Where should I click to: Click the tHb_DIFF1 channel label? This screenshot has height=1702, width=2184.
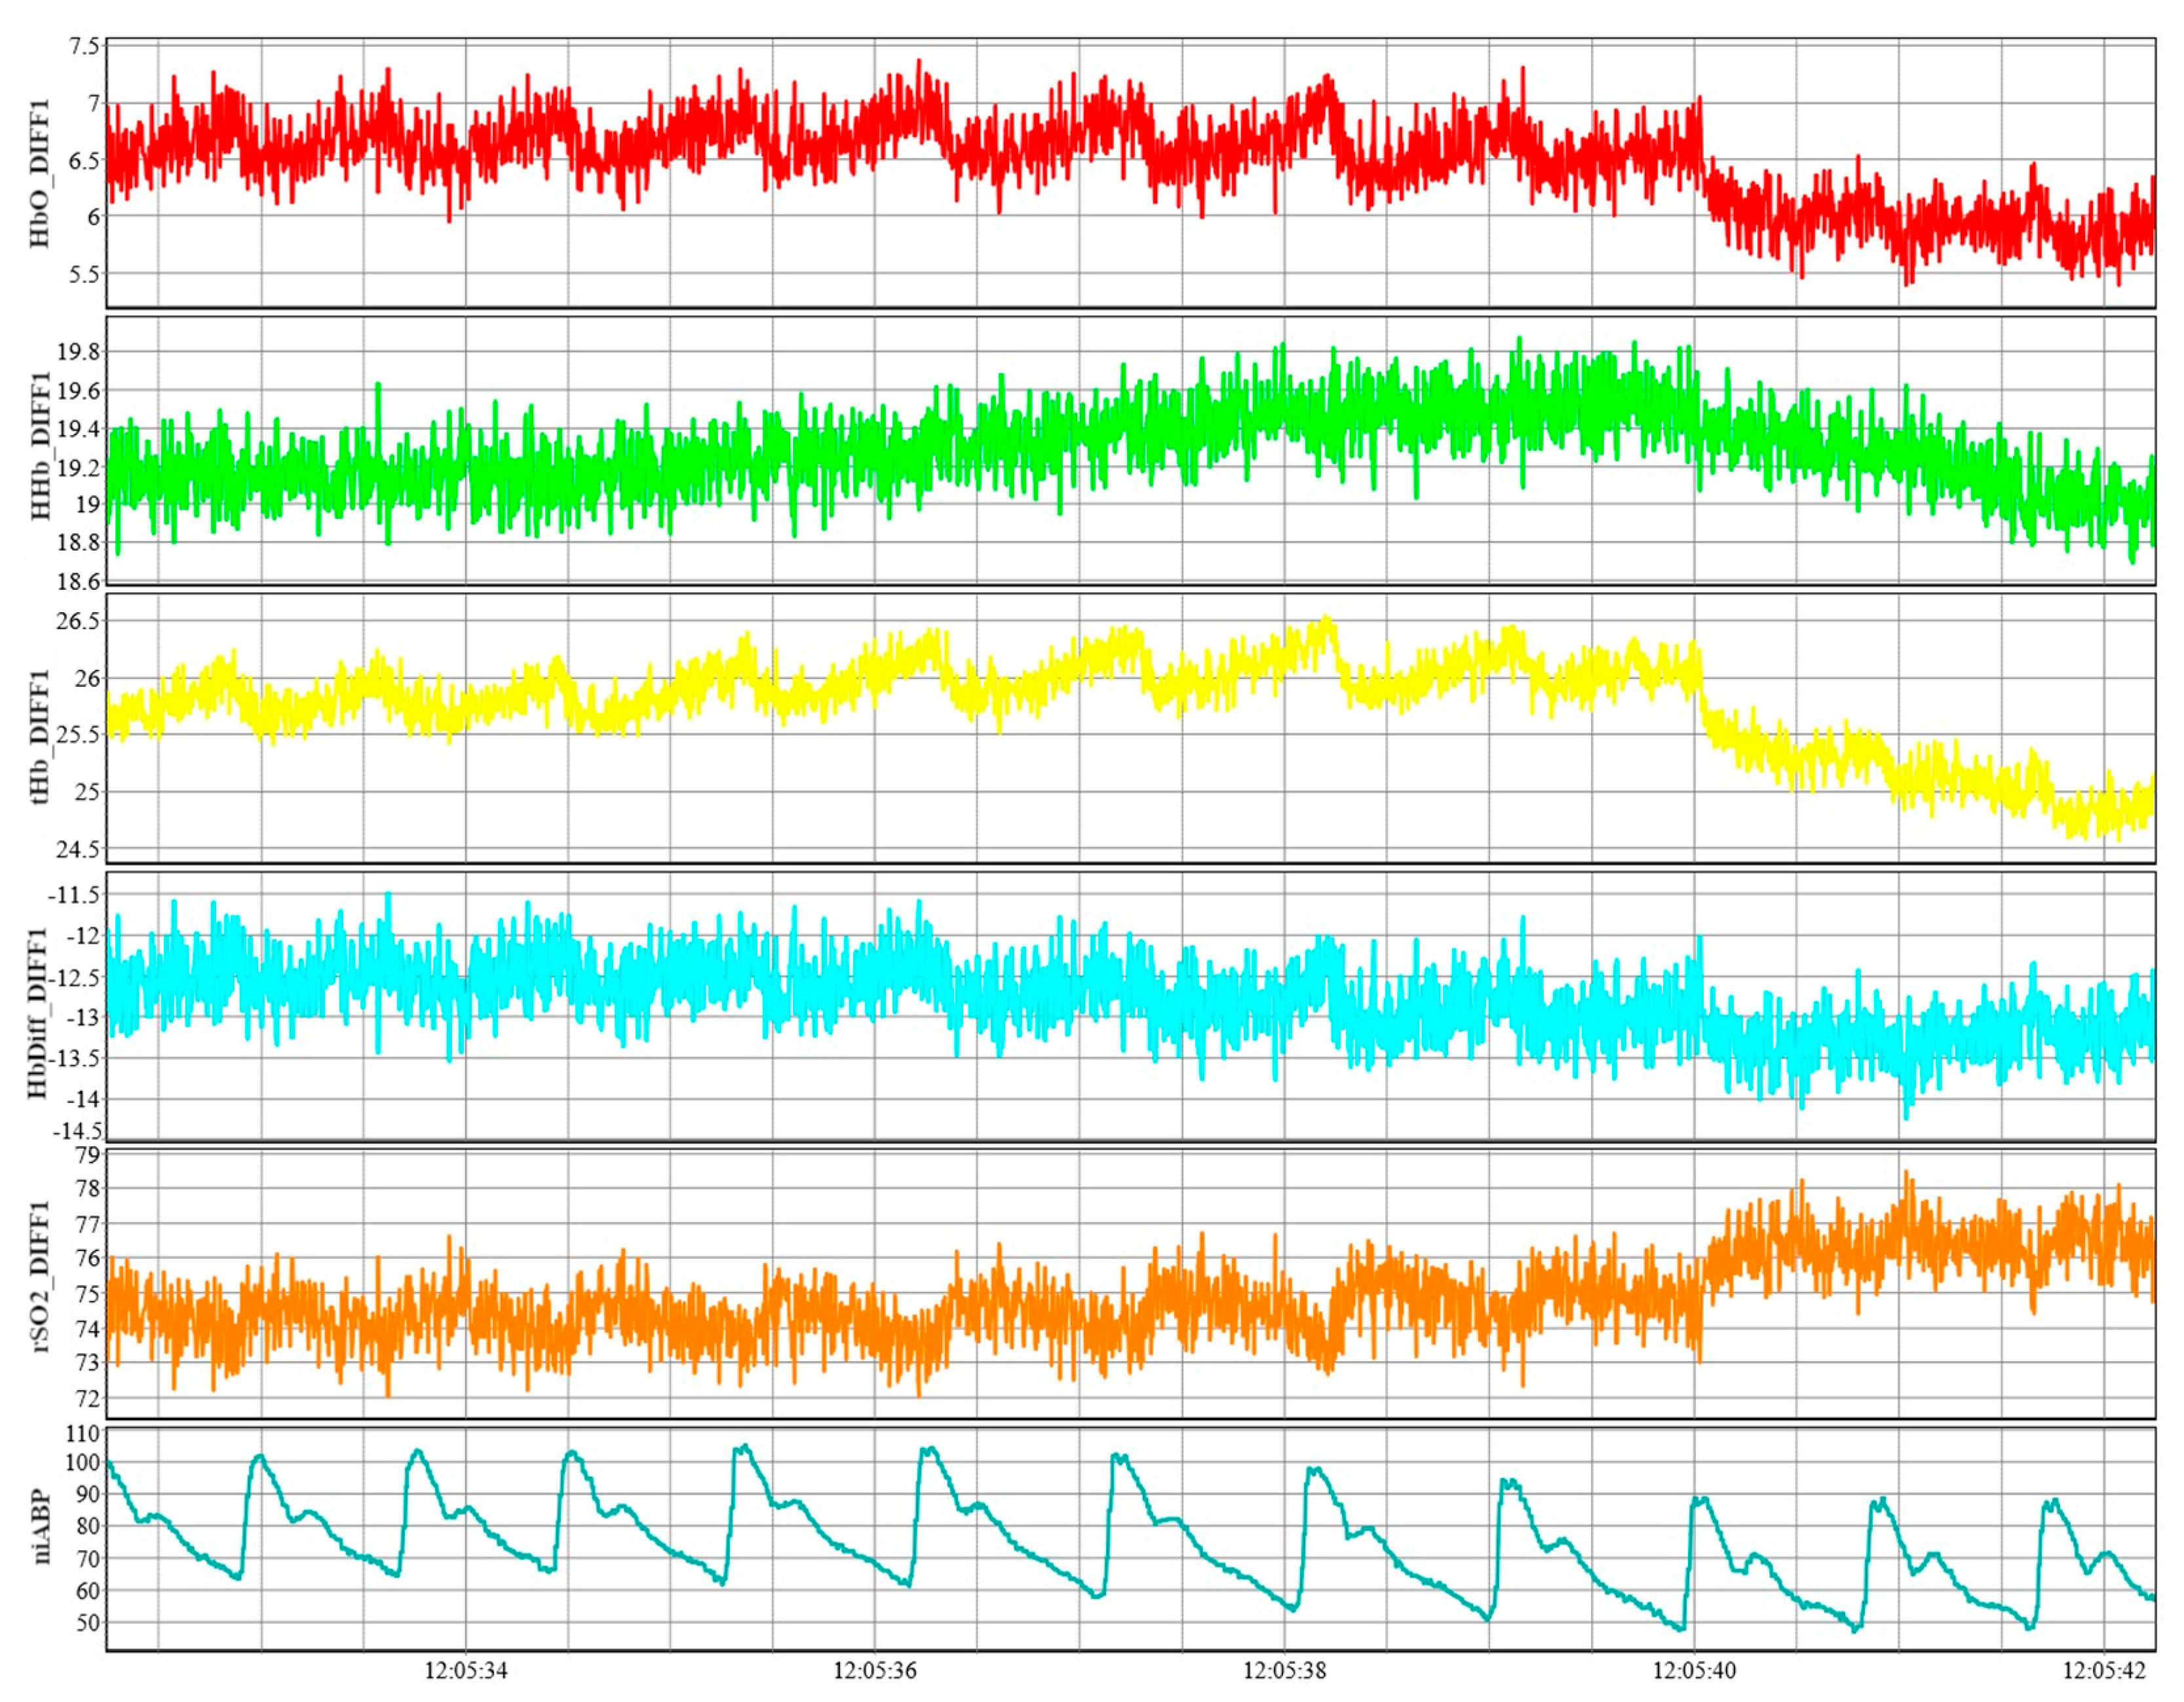pos(39,738)
